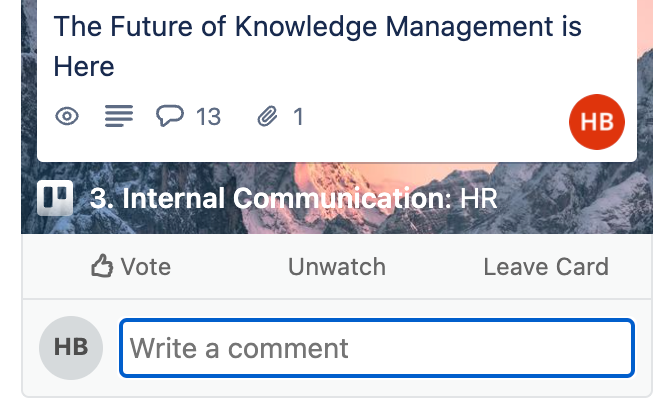The height and width of the screenshot is (412, 672).
Task: Click the watching eye icon on the card
Action: 67,117
